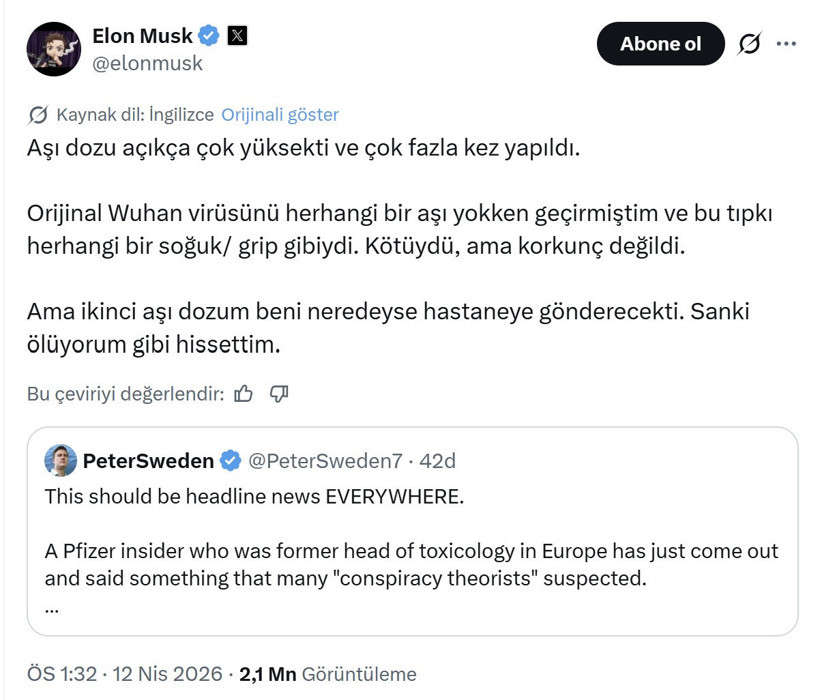Image resolution: width=820 pixels, height=700 pixels.
Task: Open the three-dot more options menu
Action: tap(787, 45)
